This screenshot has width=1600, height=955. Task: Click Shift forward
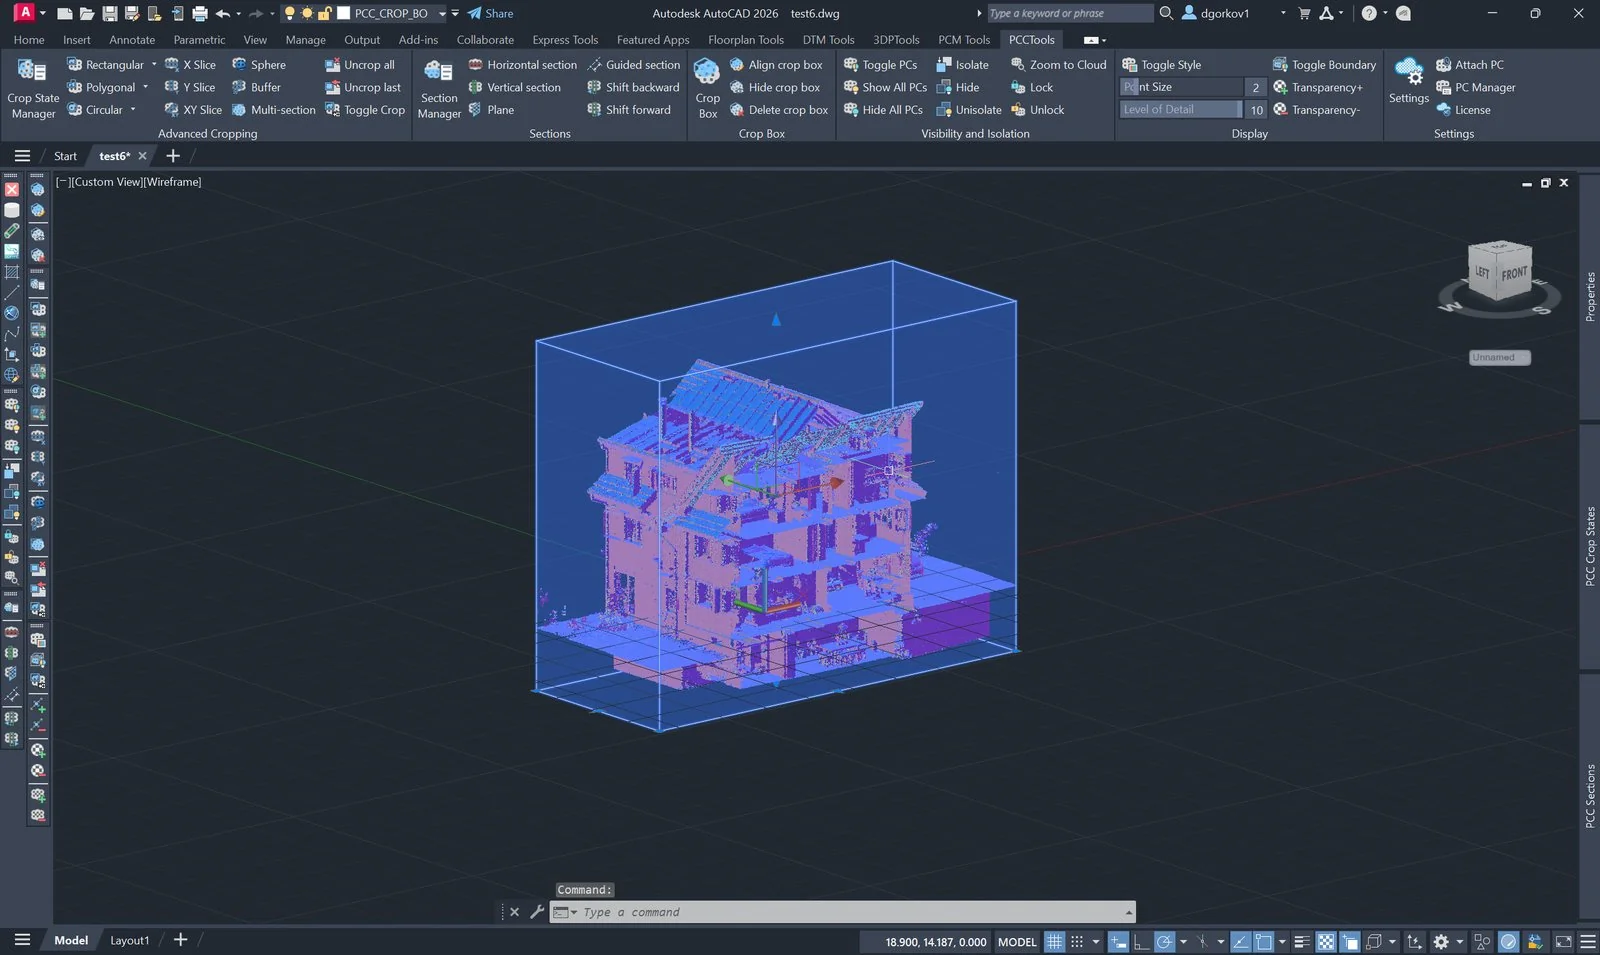628,110
